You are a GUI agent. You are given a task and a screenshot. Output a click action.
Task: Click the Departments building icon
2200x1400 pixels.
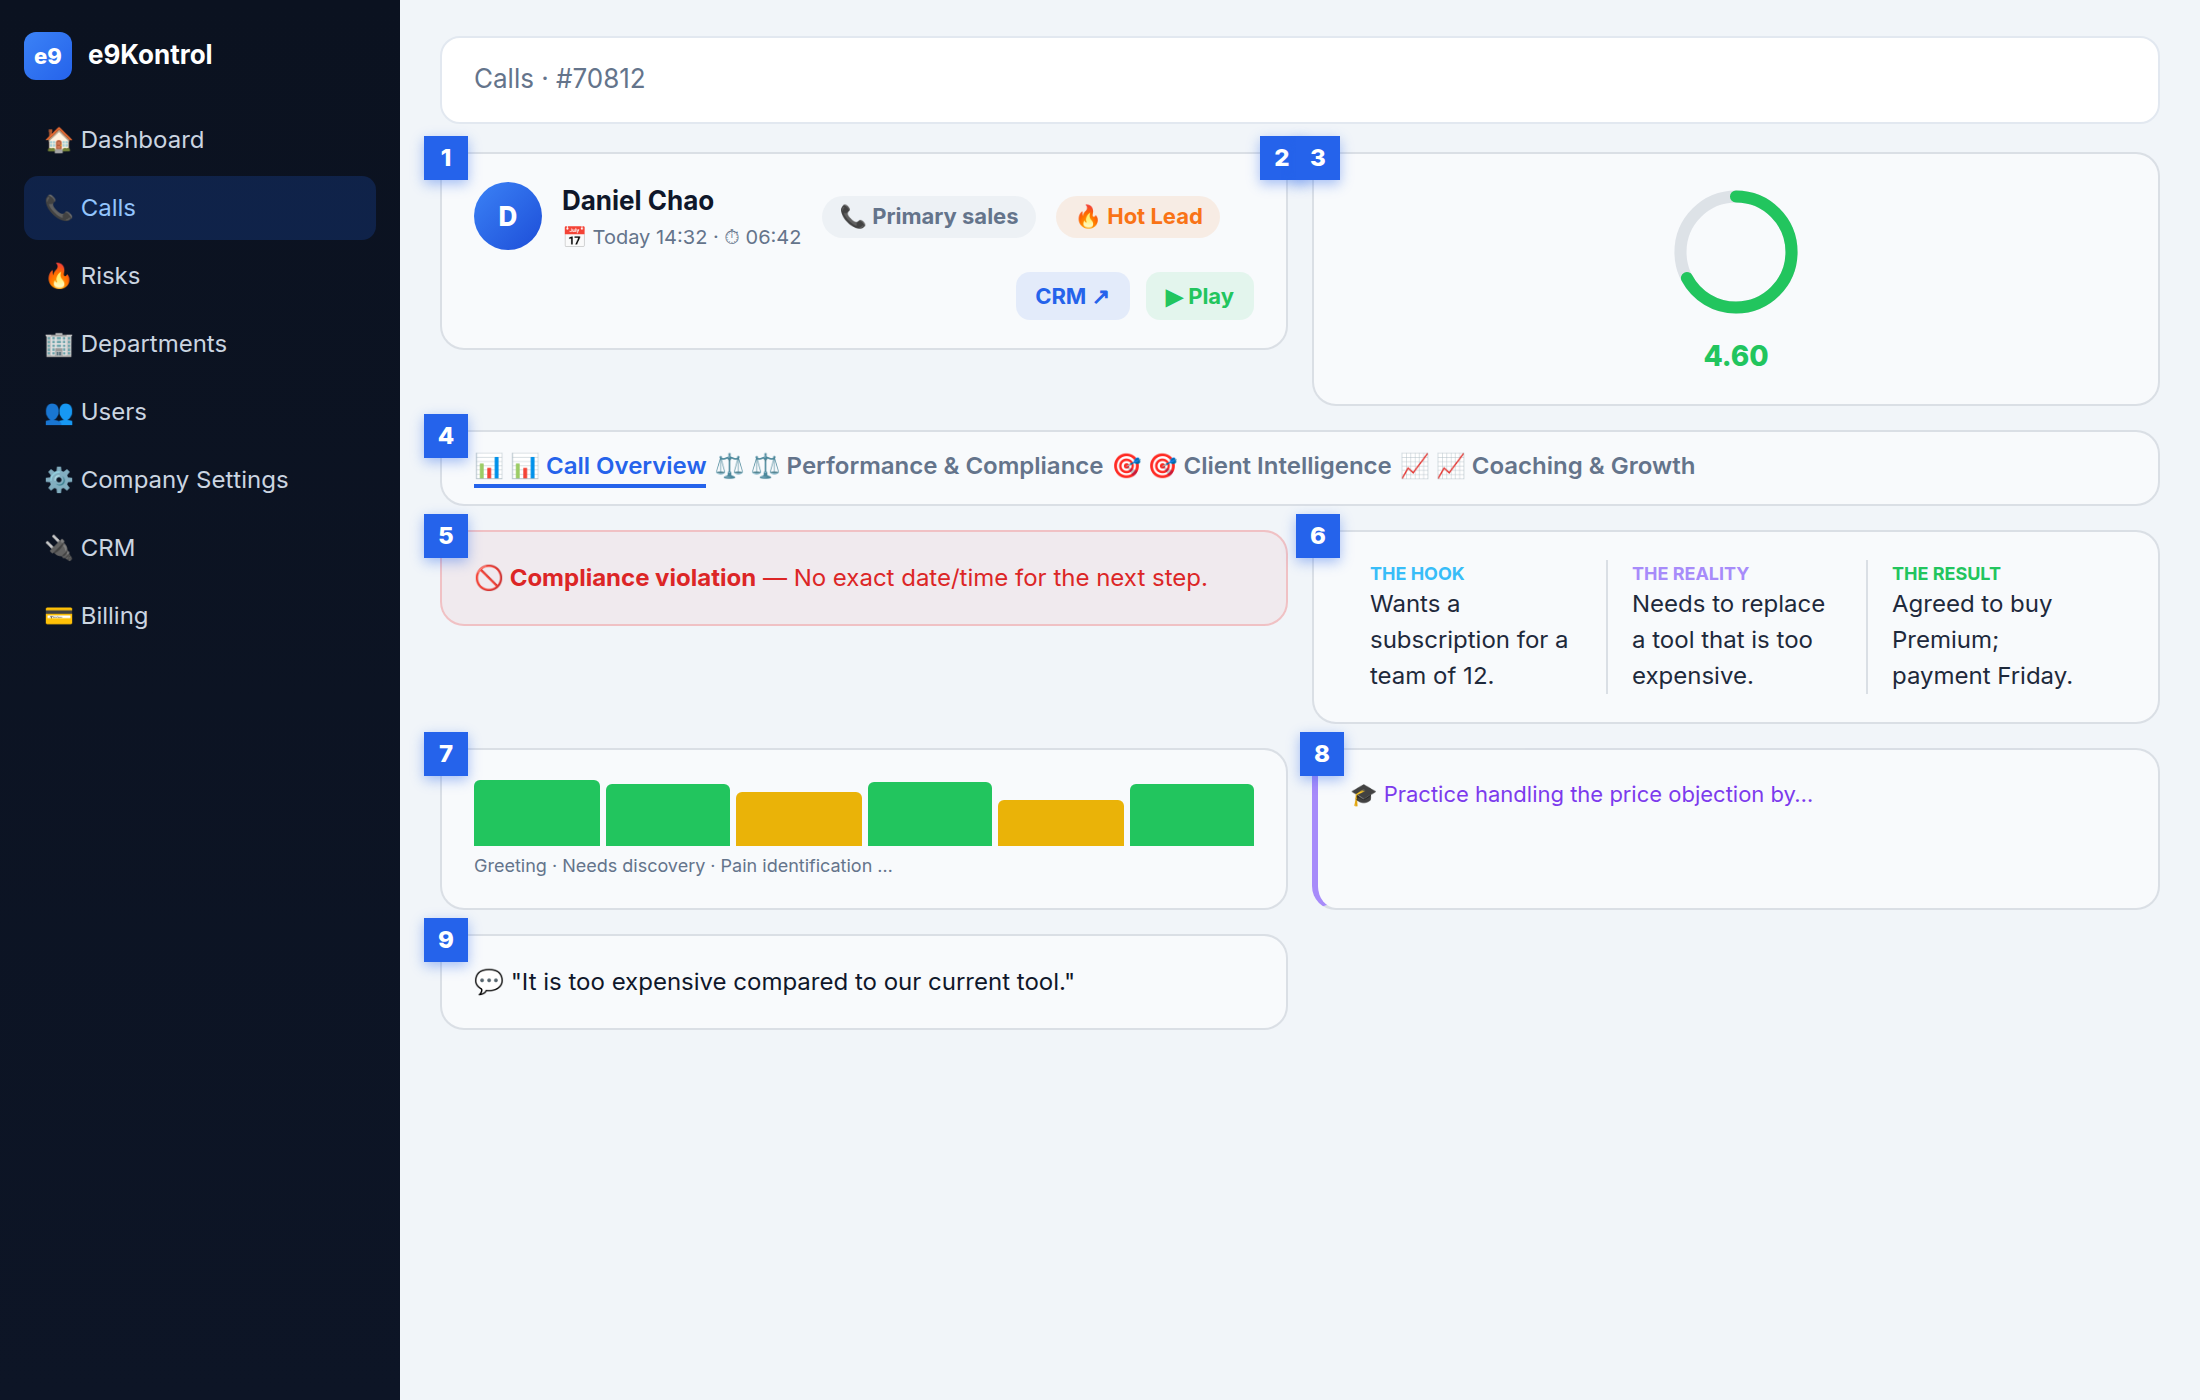point(59,344)
